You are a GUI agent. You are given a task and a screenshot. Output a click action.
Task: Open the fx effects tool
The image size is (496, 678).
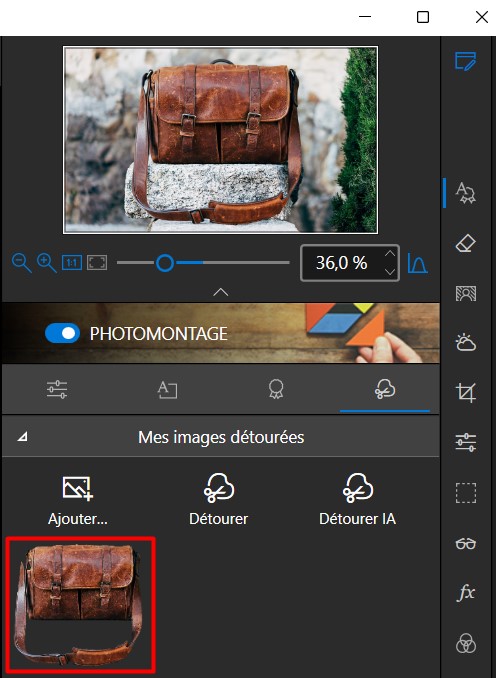pos(466,593)
